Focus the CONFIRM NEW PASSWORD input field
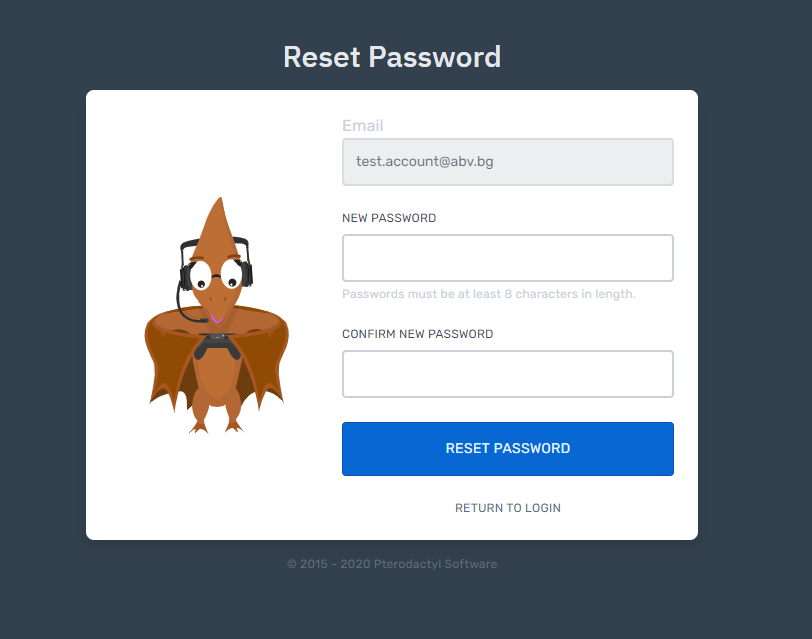The image size is (812, 639). (508, 374)
